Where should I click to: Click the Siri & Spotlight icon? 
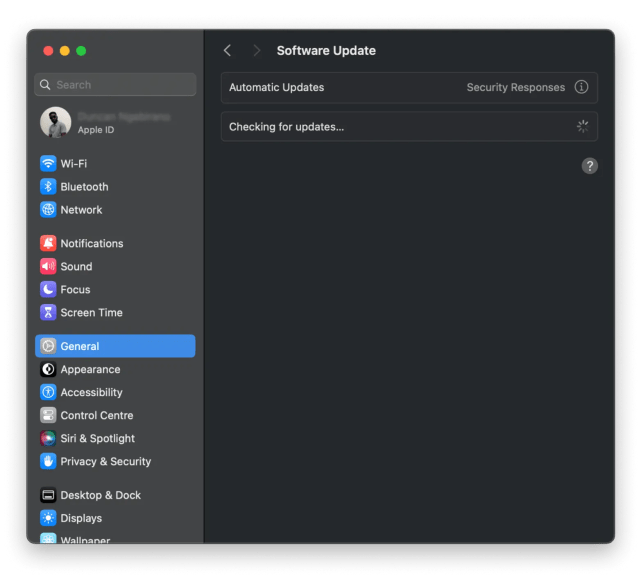click(48, 439)
